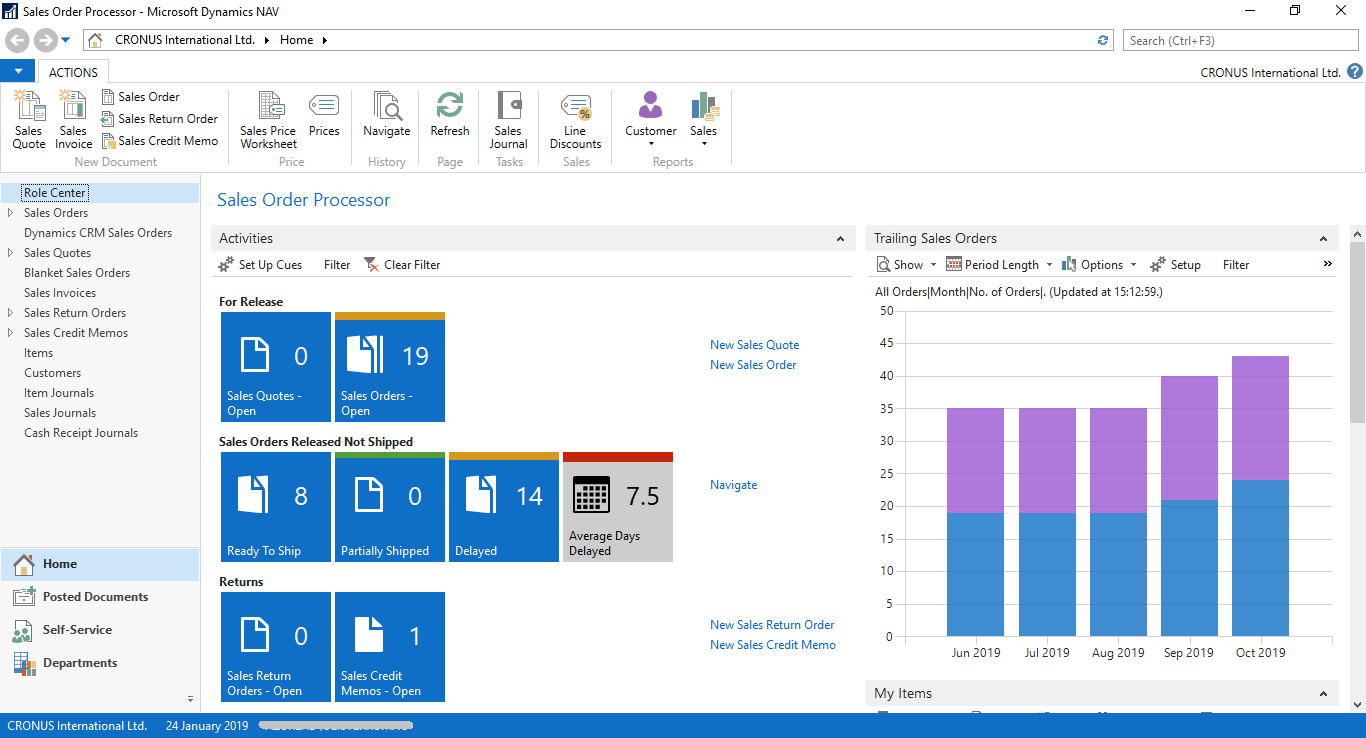Click Filter in Trailing Sales Orders
Screen dimensions: 1366x738
click(1236, 265)
